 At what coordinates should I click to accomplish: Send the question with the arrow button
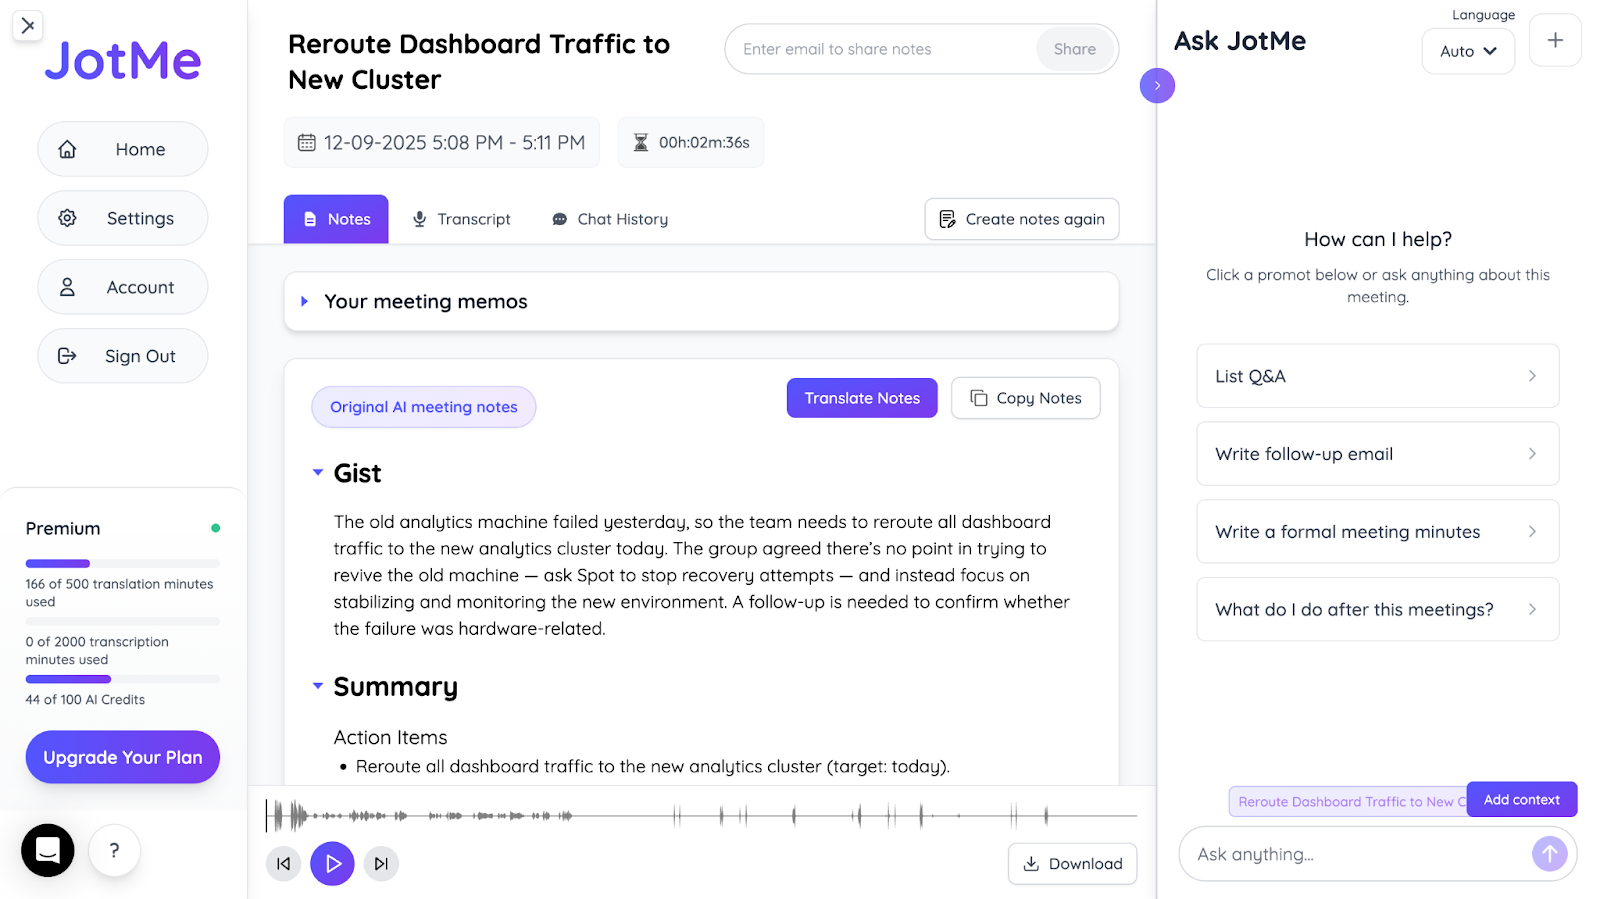1549,853
